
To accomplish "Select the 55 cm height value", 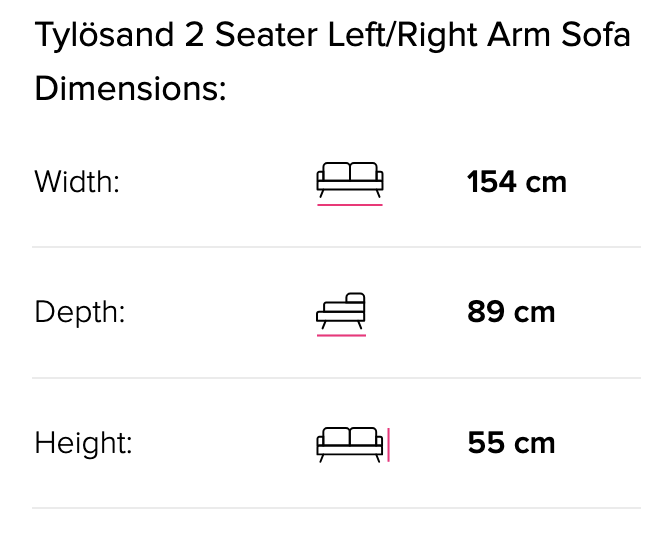I will [x=512, y=443].
